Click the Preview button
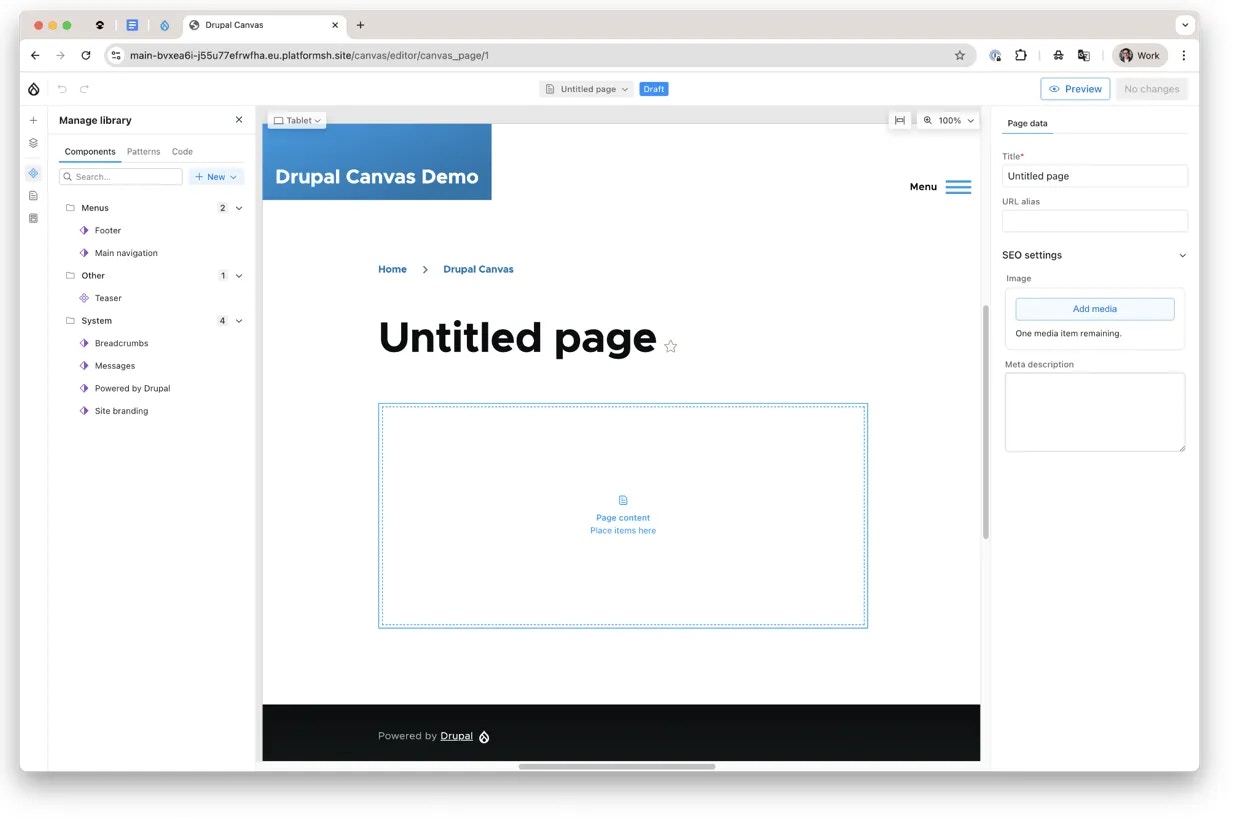 pyautogui.click(x=1075, y=89)
